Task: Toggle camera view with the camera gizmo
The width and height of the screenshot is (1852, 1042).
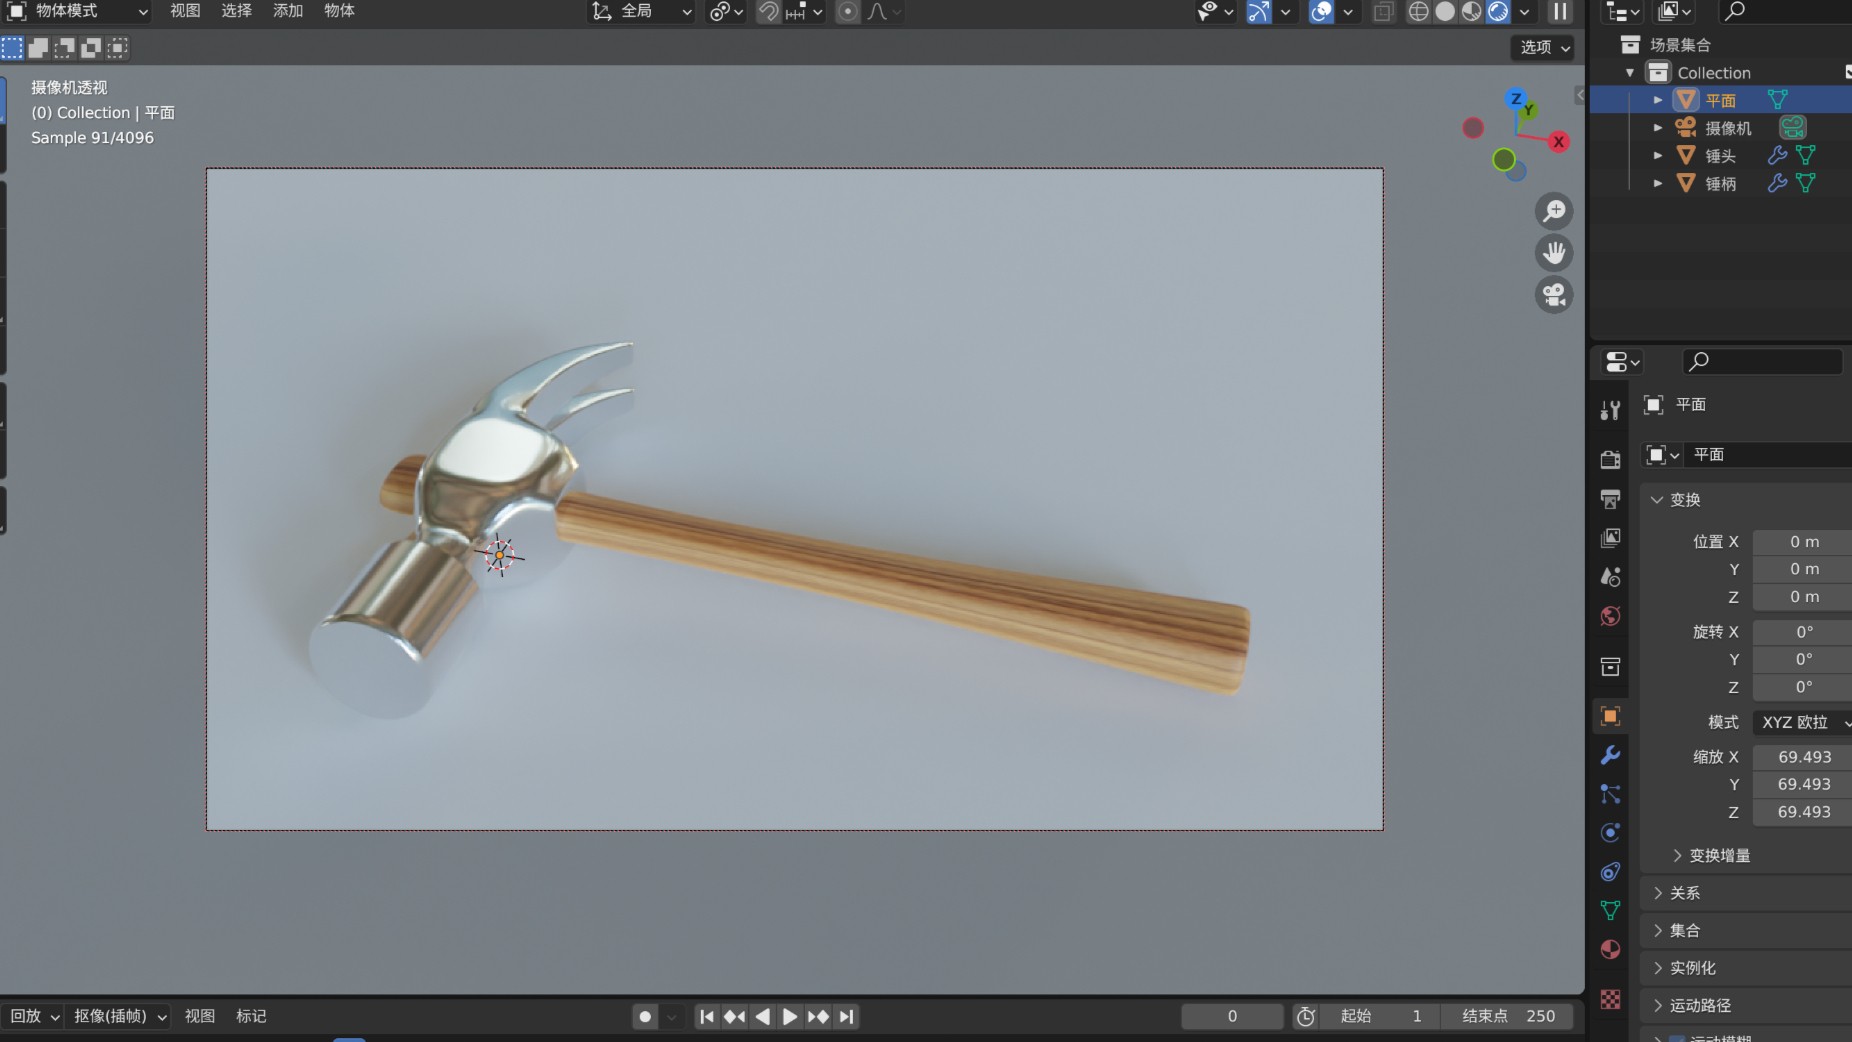Action: pos(1554,295)
